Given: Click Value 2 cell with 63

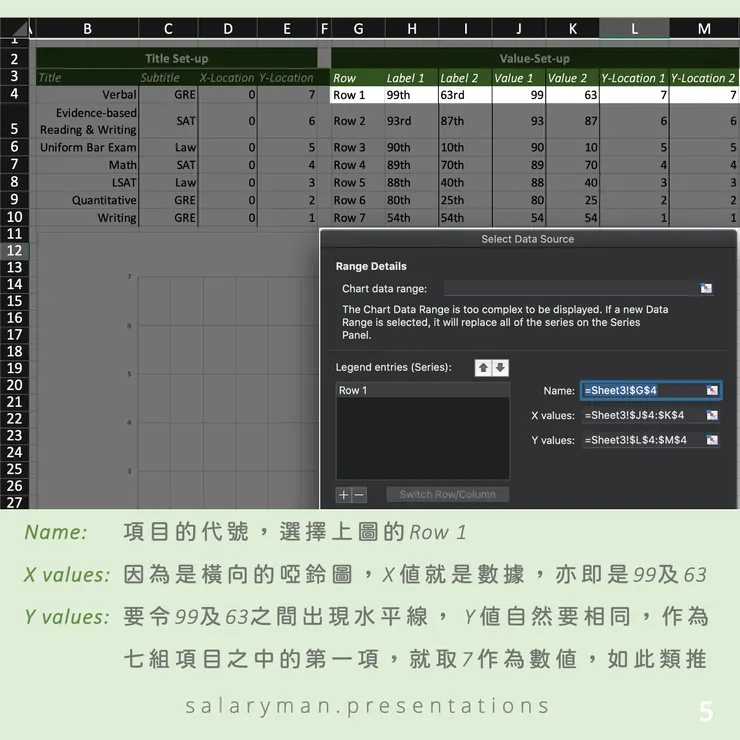Looking at the screenshot, I should (572, 95).
